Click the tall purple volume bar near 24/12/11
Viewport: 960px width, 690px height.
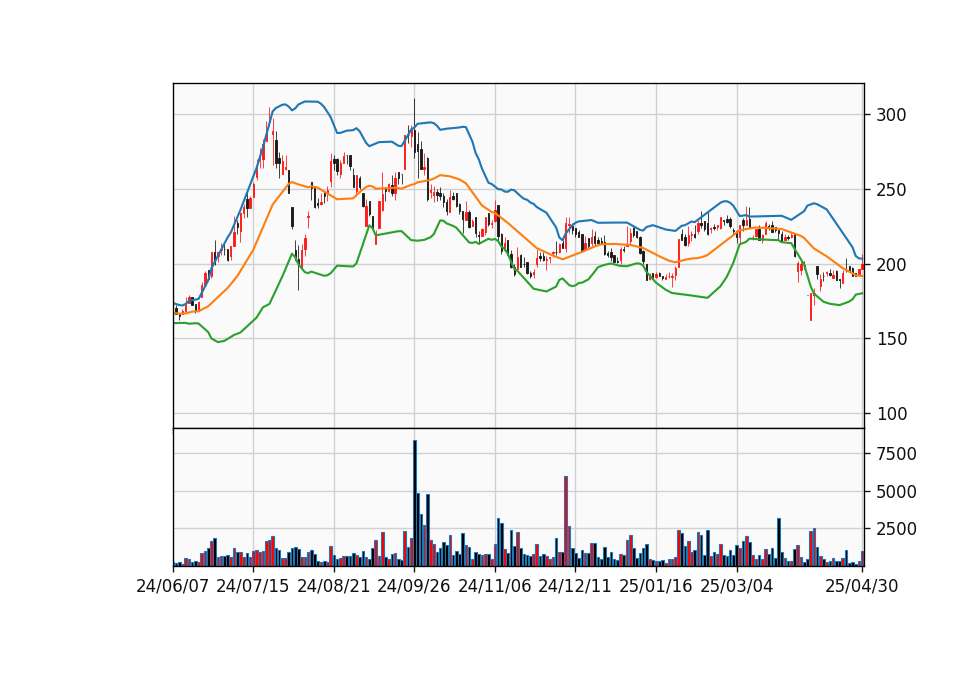[566, 521]
